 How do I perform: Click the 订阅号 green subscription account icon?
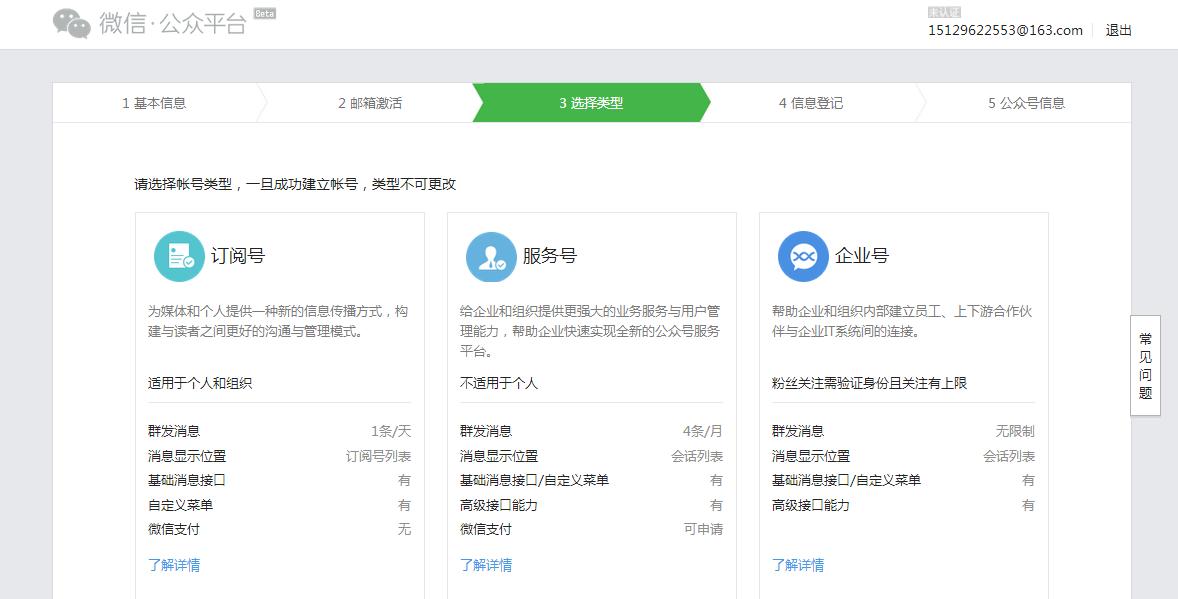pyautogui.click(x=178, y=256)
